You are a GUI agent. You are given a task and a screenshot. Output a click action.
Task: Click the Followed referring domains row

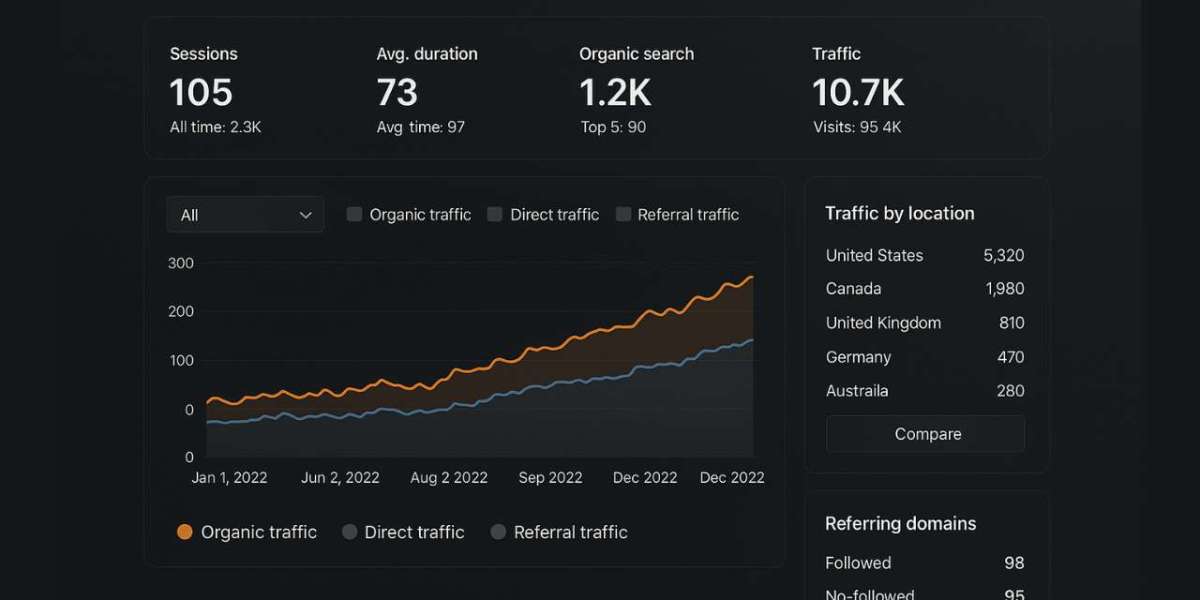[924, 563]
